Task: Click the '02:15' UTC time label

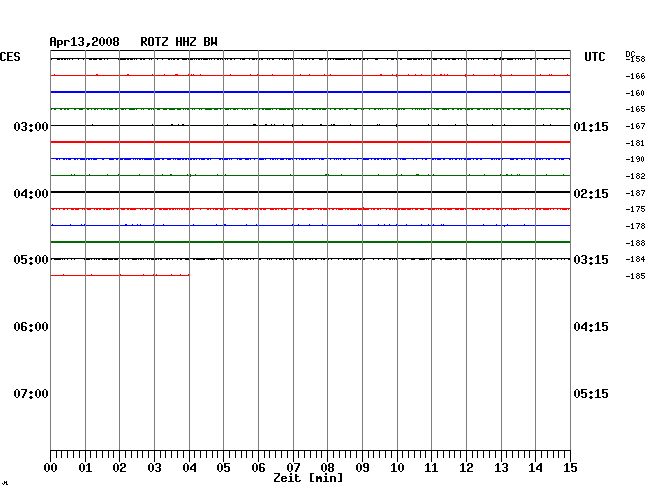Action: [x=591, y=194]
